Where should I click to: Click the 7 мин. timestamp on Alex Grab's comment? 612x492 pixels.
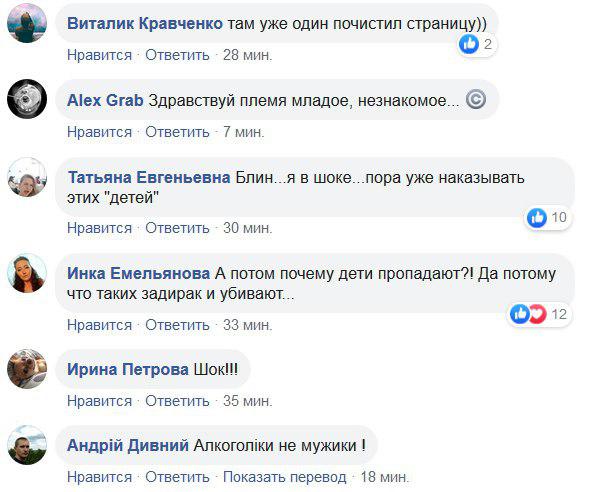tap(243, 132)
